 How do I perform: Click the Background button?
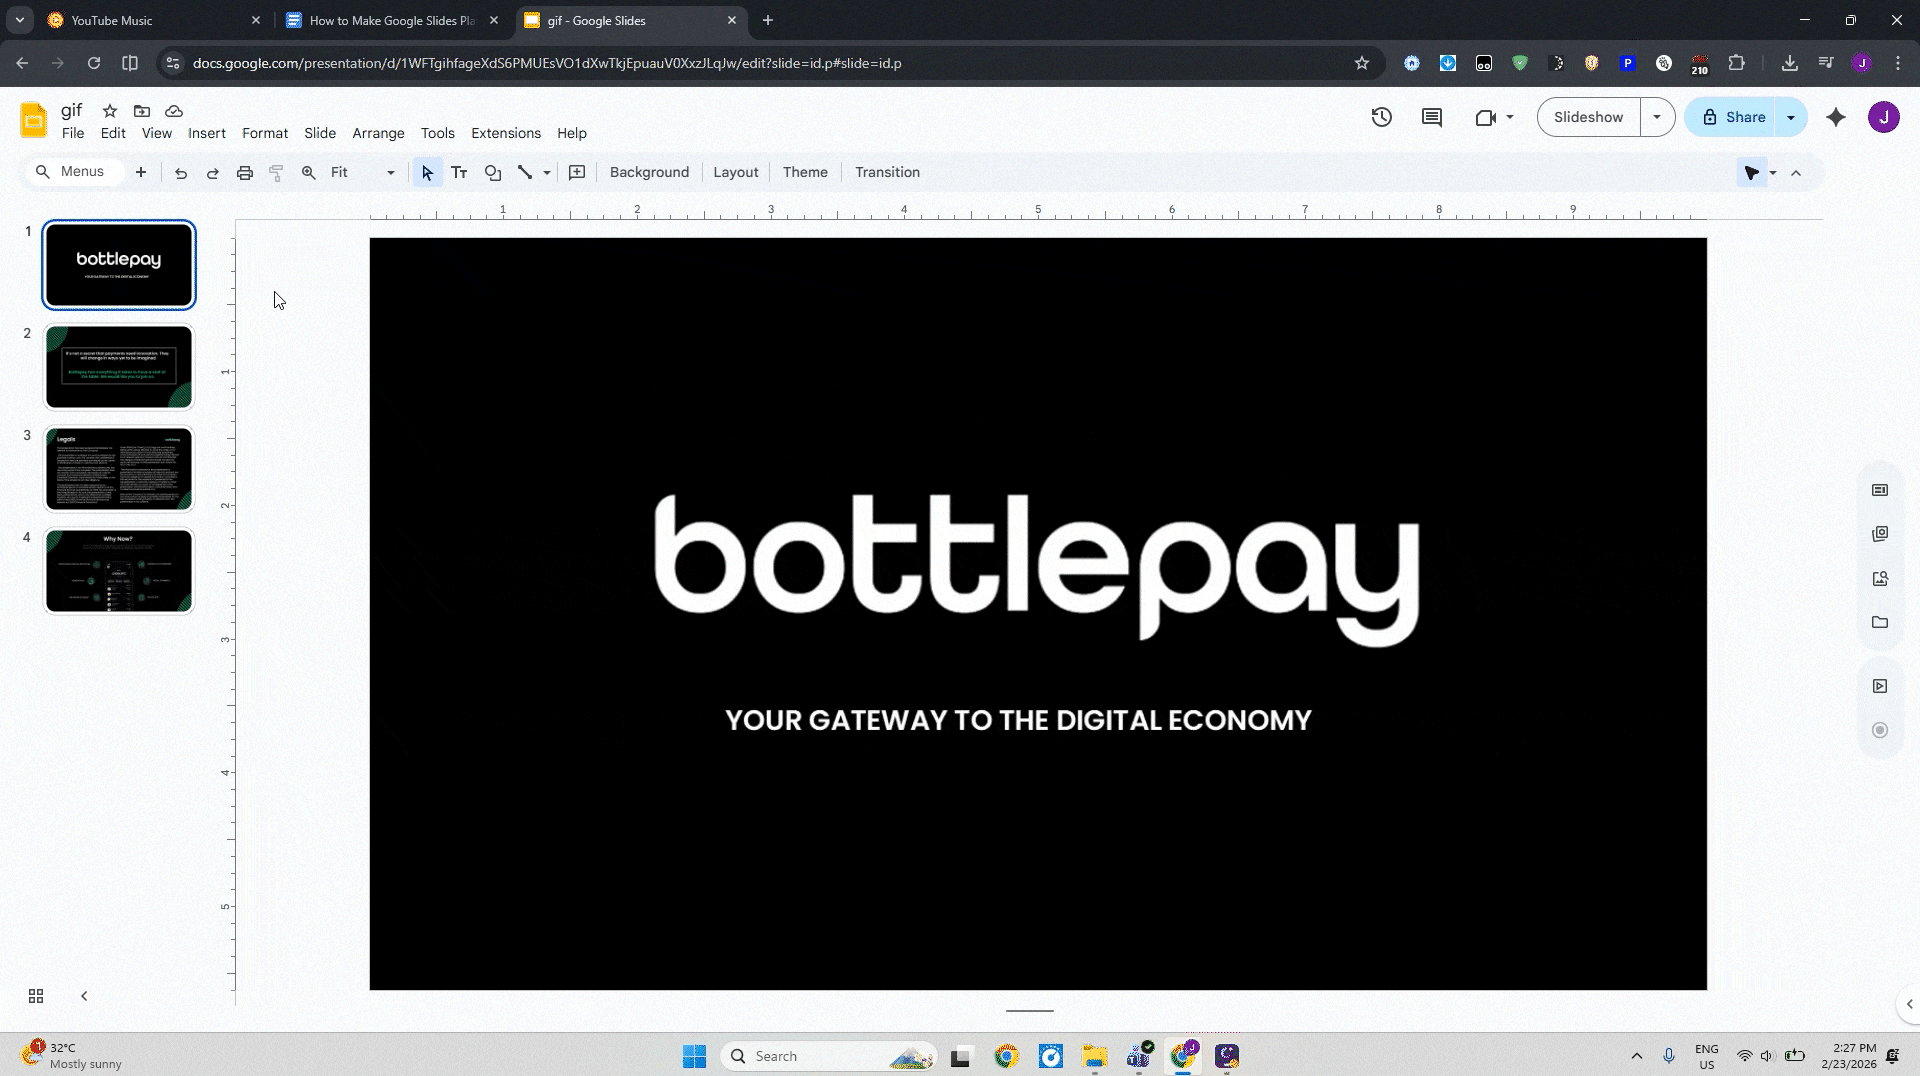click(x=649, y=172)
